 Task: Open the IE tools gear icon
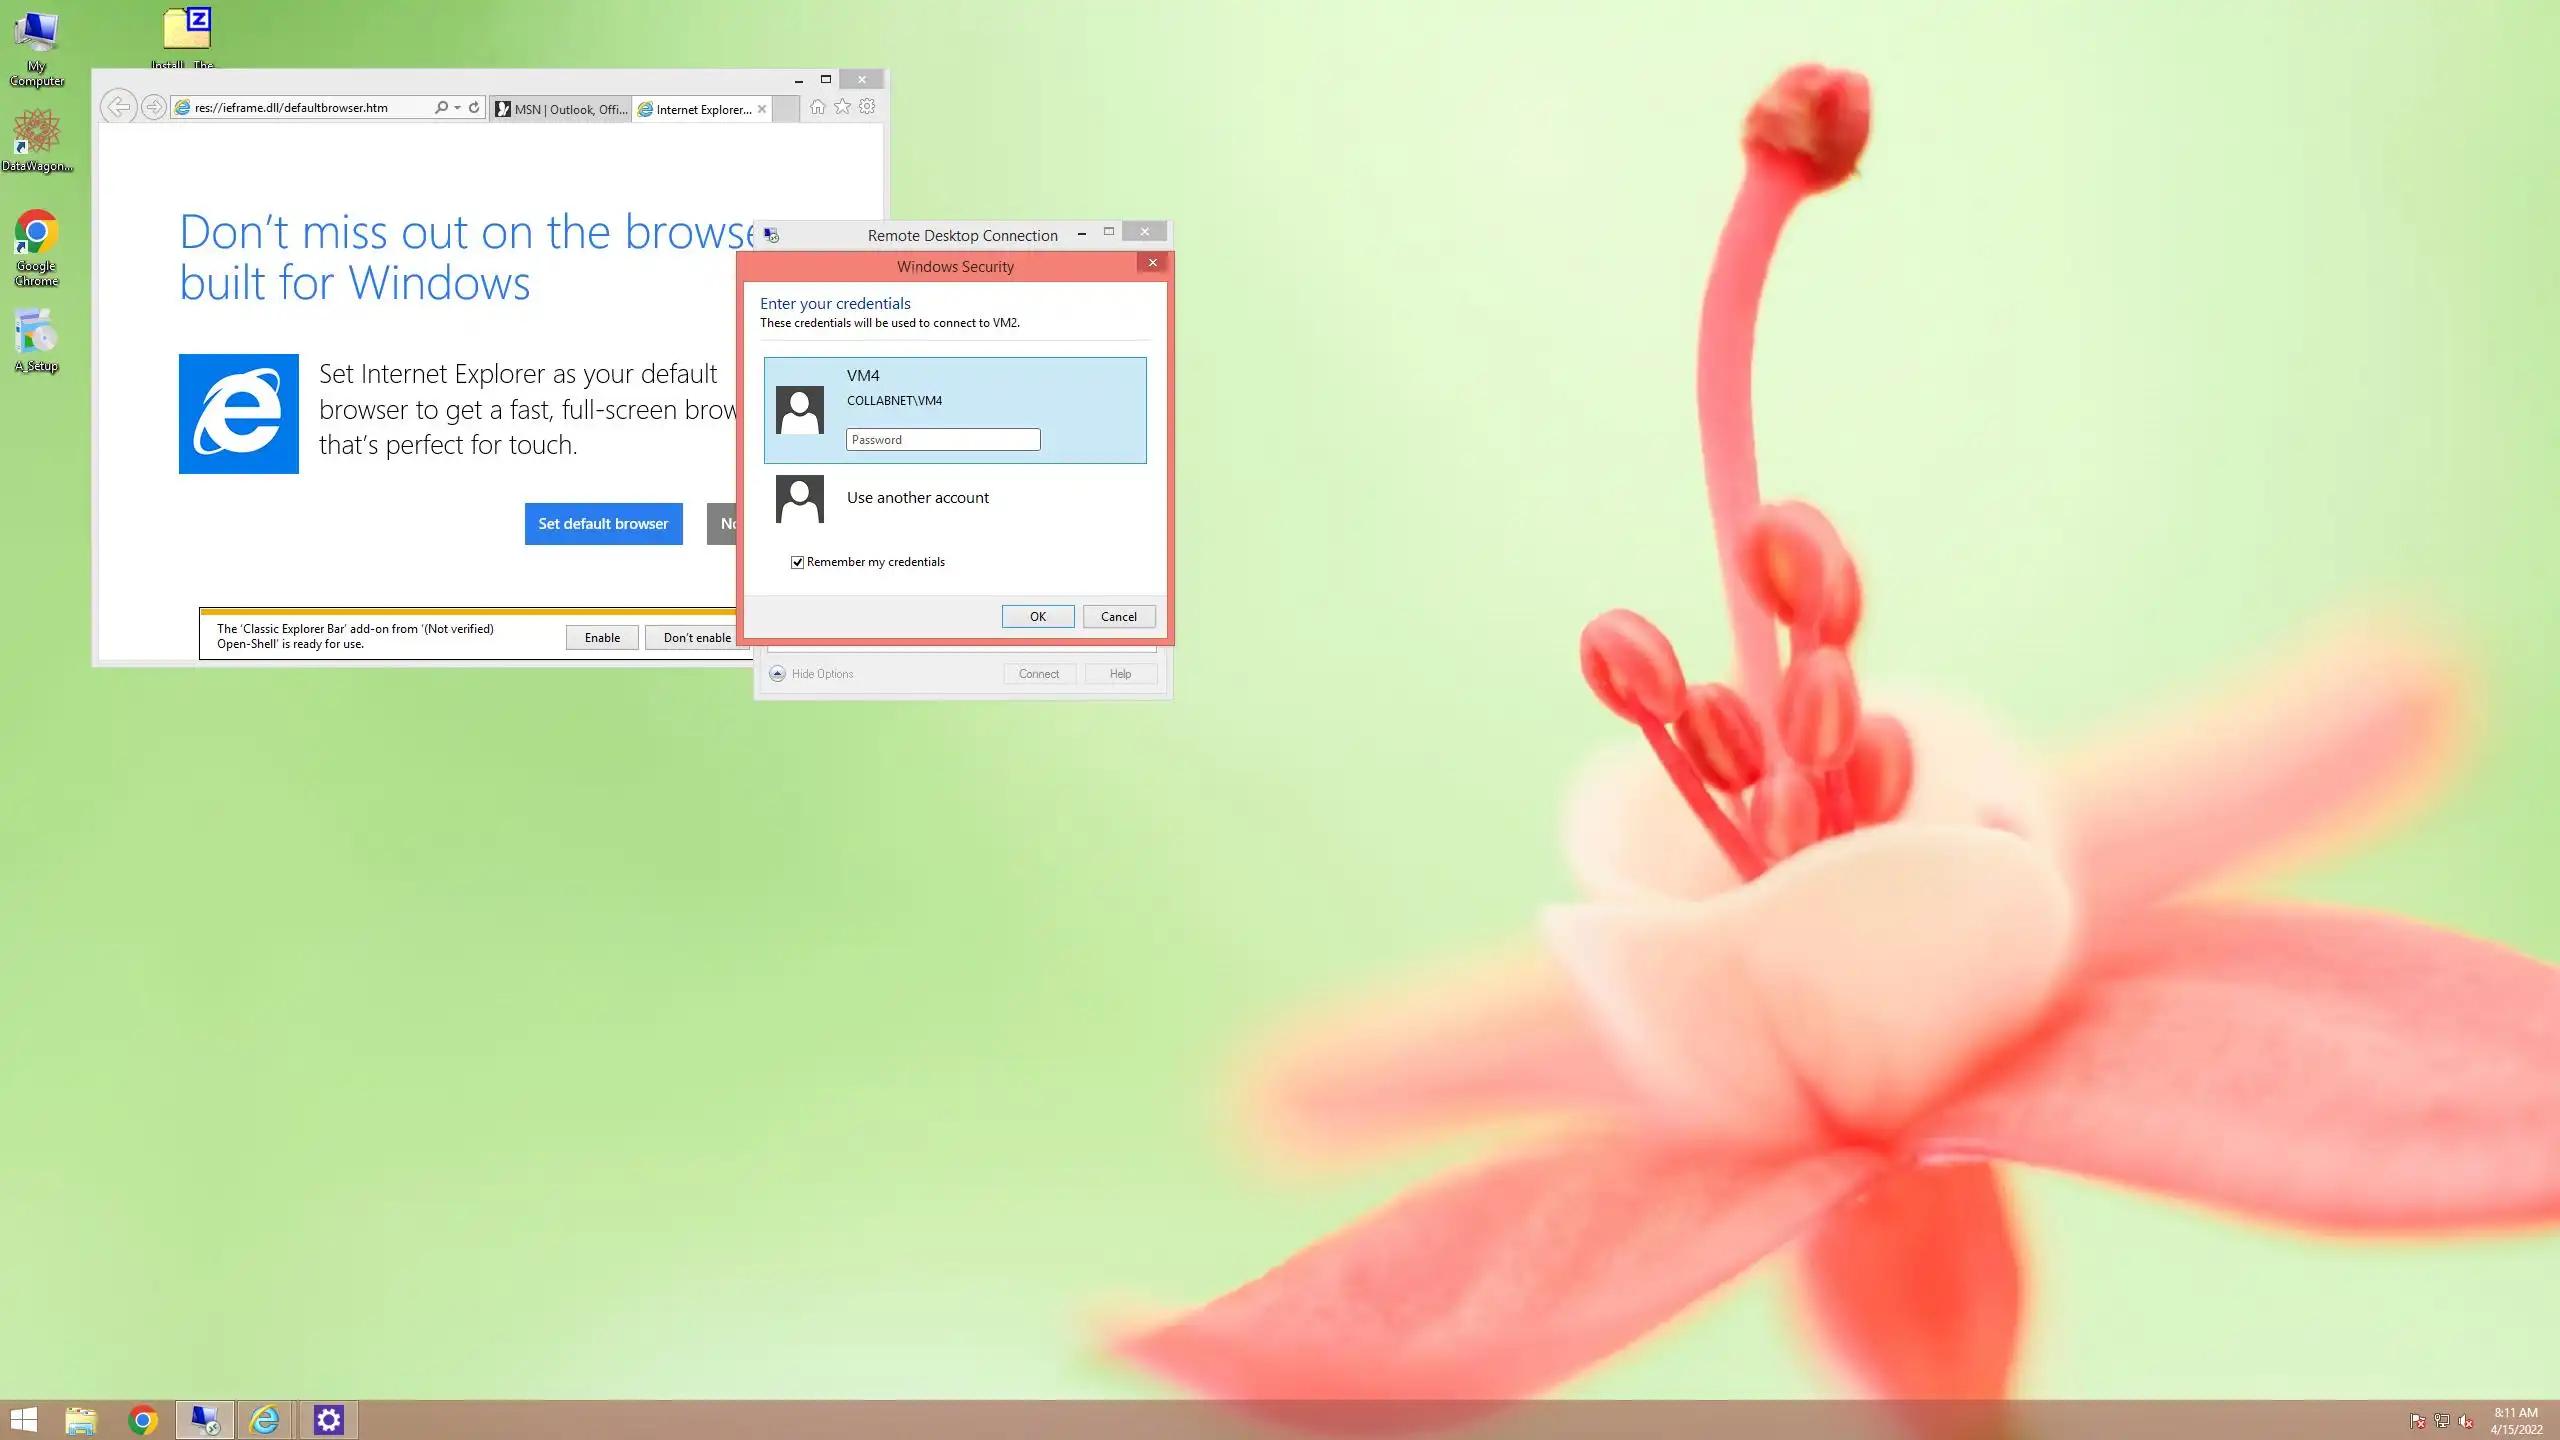pos(867,107)
